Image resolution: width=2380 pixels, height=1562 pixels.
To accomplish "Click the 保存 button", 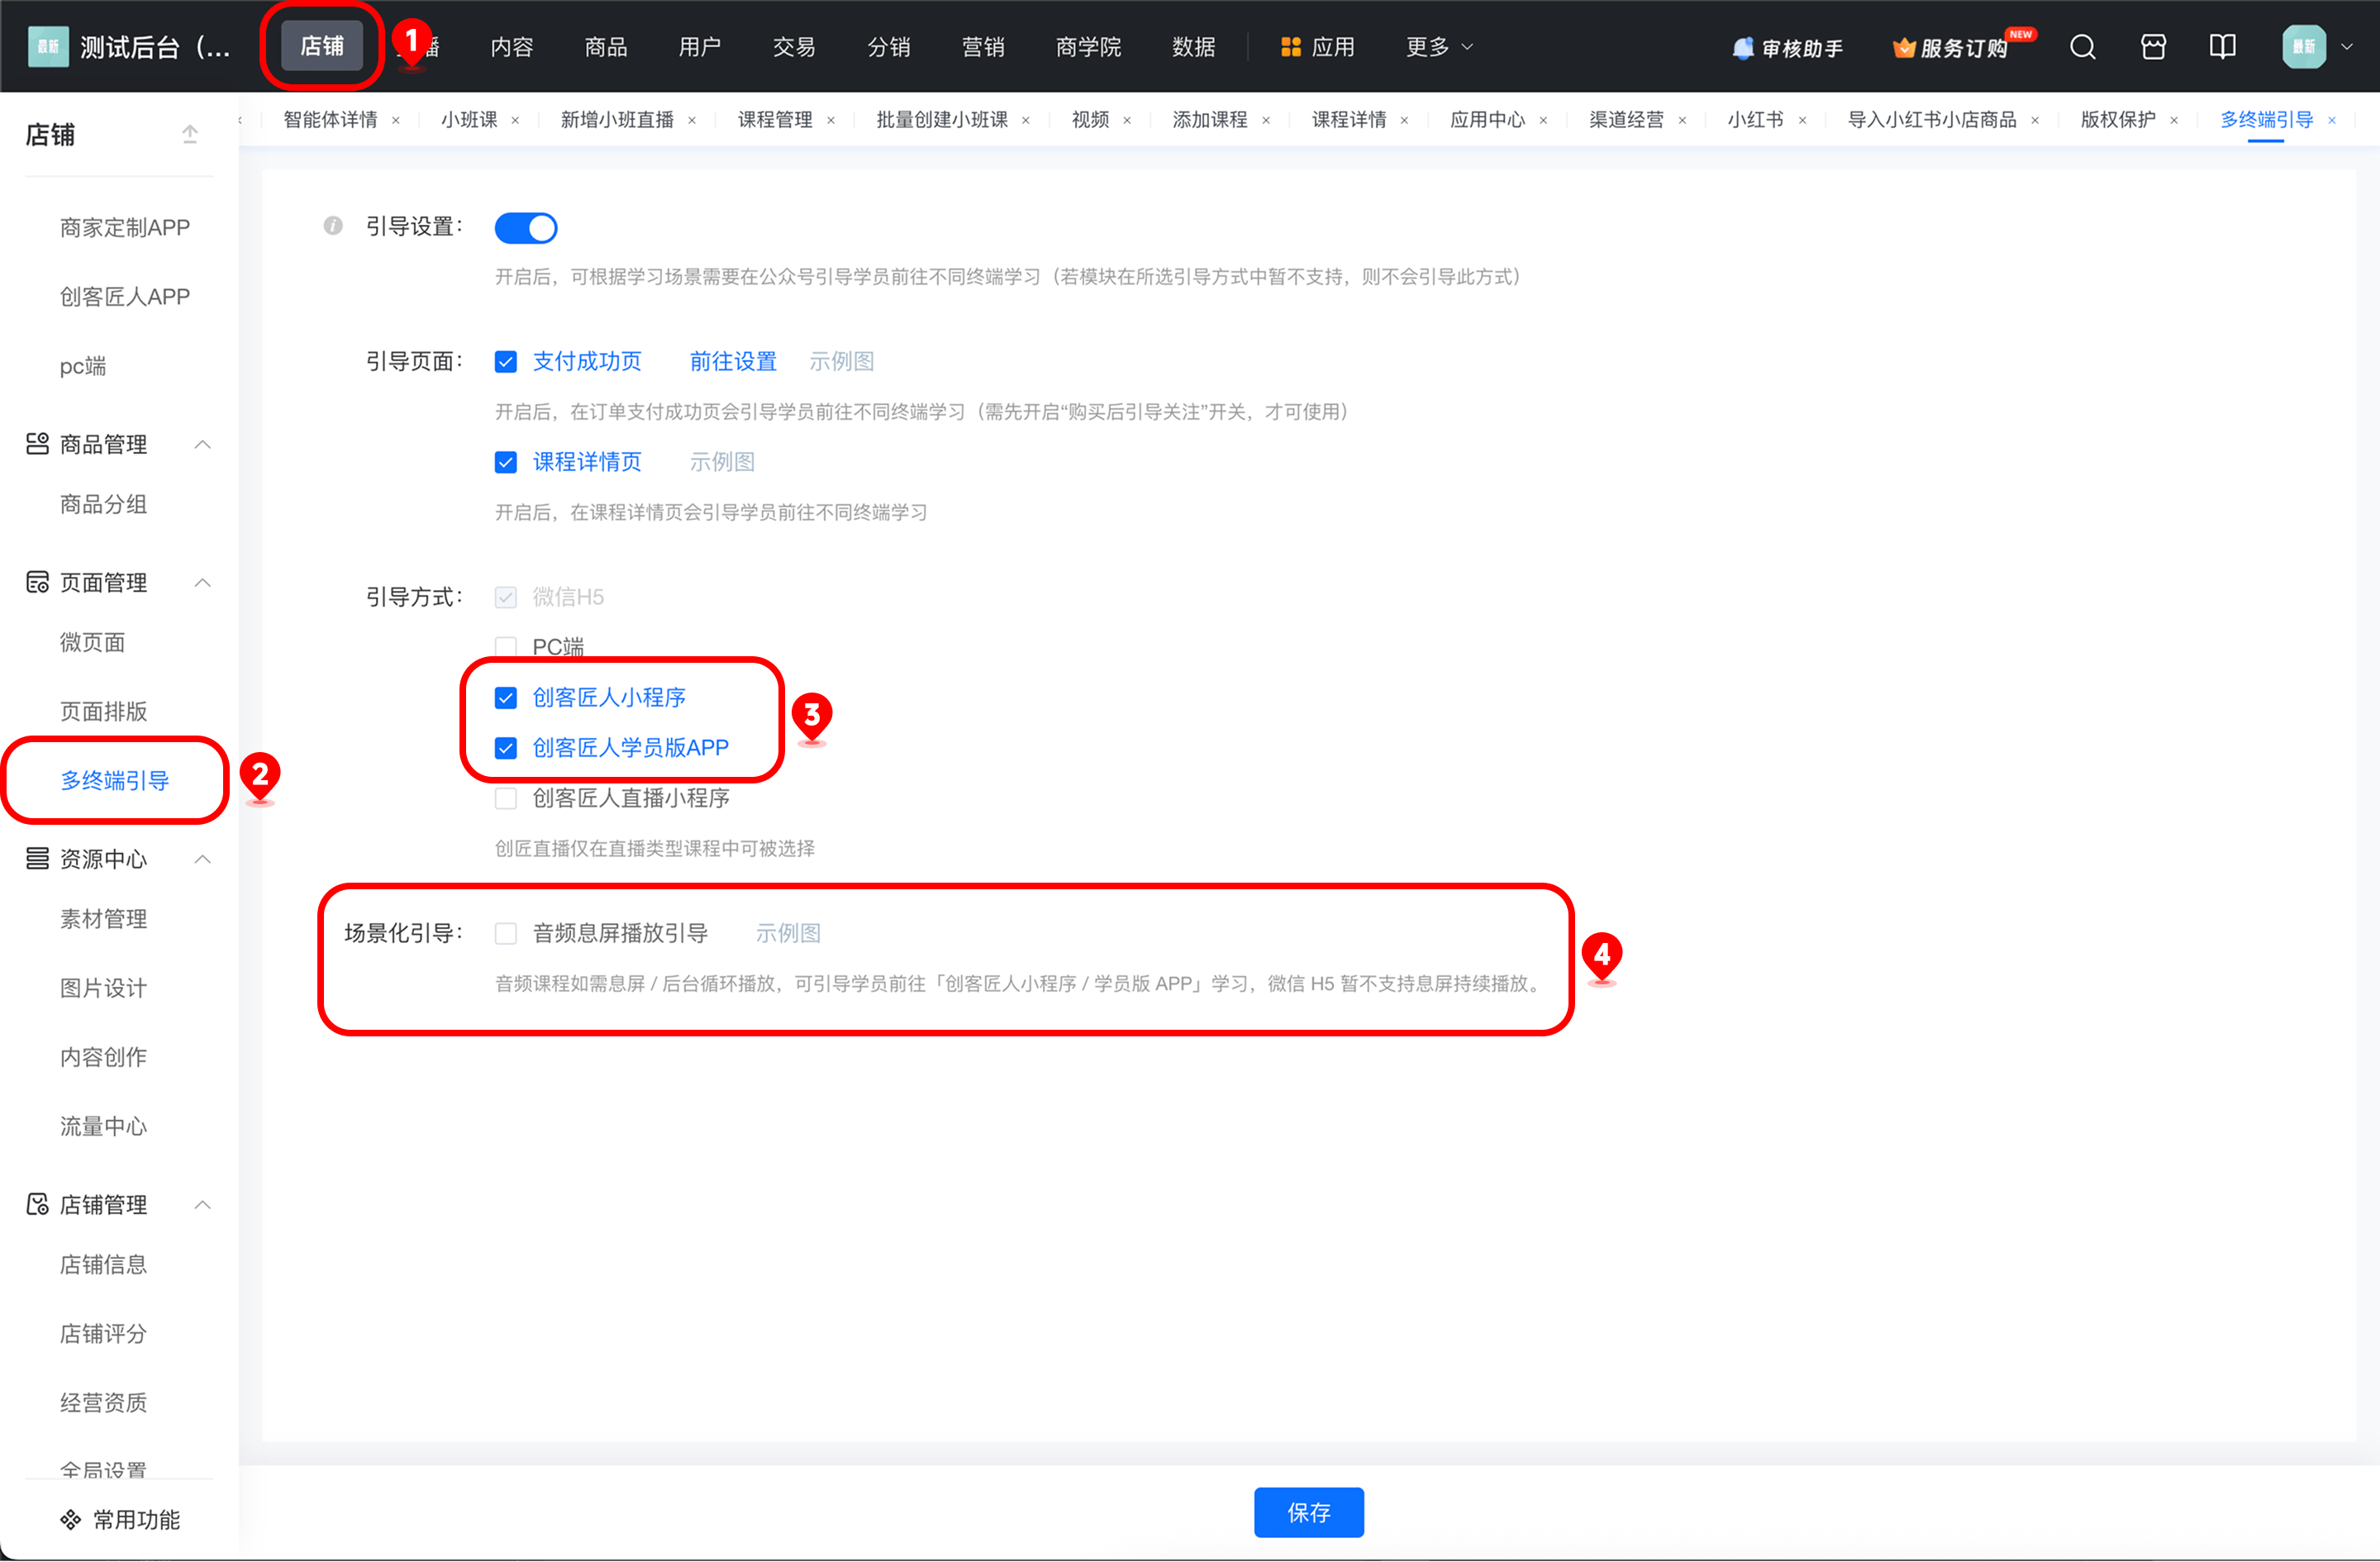I will click(x=1308, y=1512).
